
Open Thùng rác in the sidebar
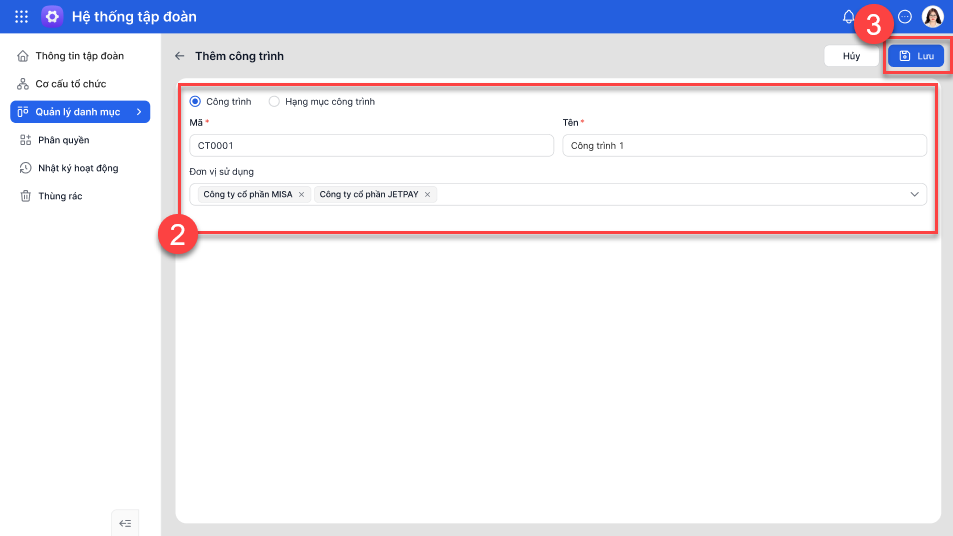[59, 196]
